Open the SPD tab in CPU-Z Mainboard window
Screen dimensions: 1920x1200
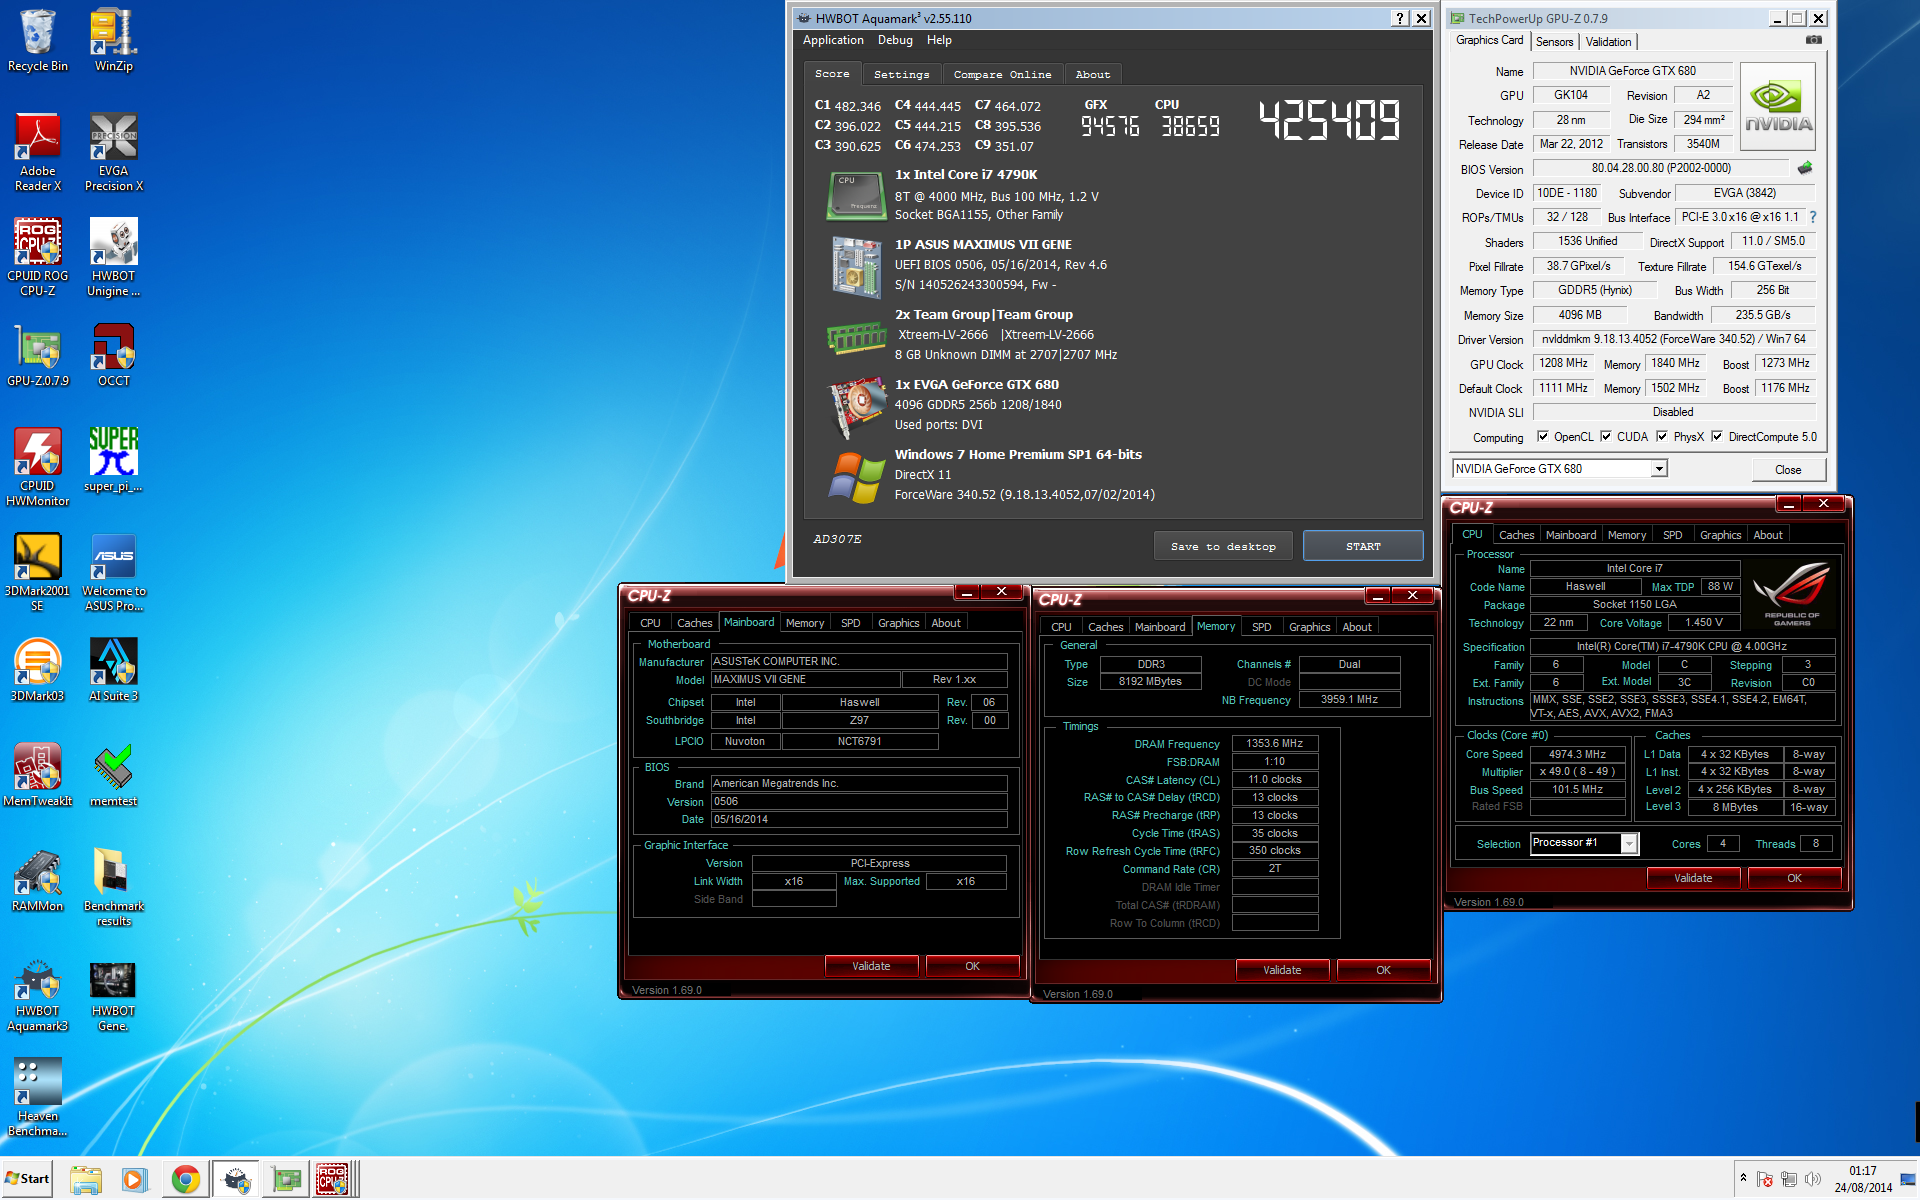tap(850, 623)
